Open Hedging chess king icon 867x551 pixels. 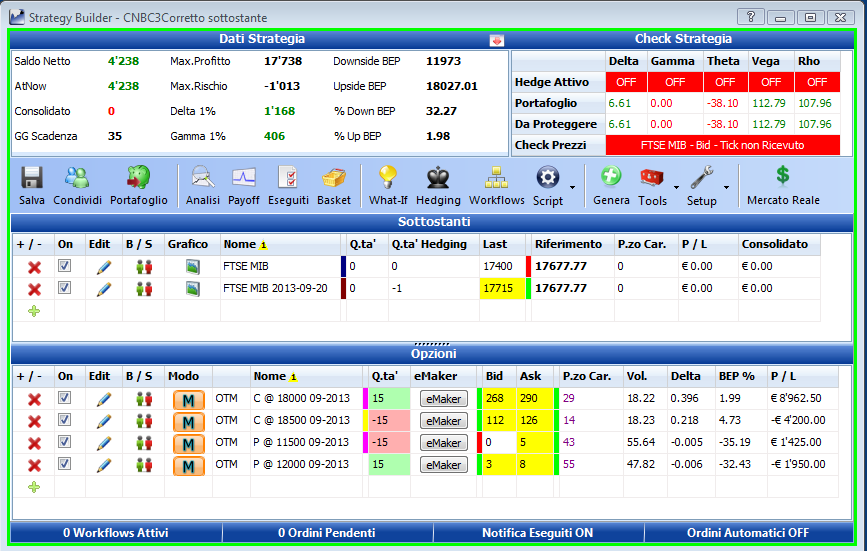pos(438,178)
